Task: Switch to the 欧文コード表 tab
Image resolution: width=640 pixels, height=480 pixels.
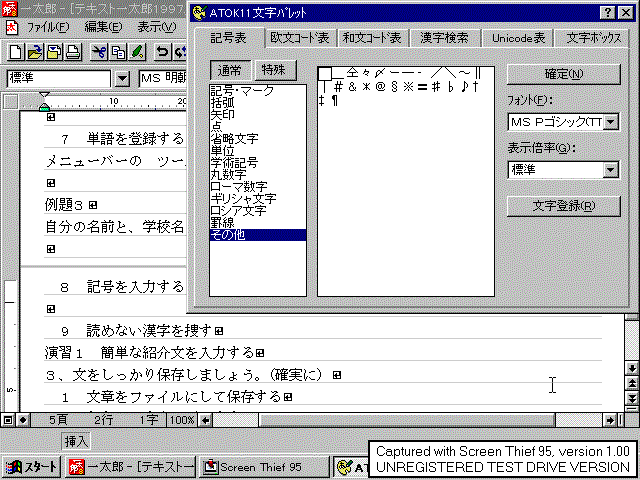Action: click(x=300, y=38)
